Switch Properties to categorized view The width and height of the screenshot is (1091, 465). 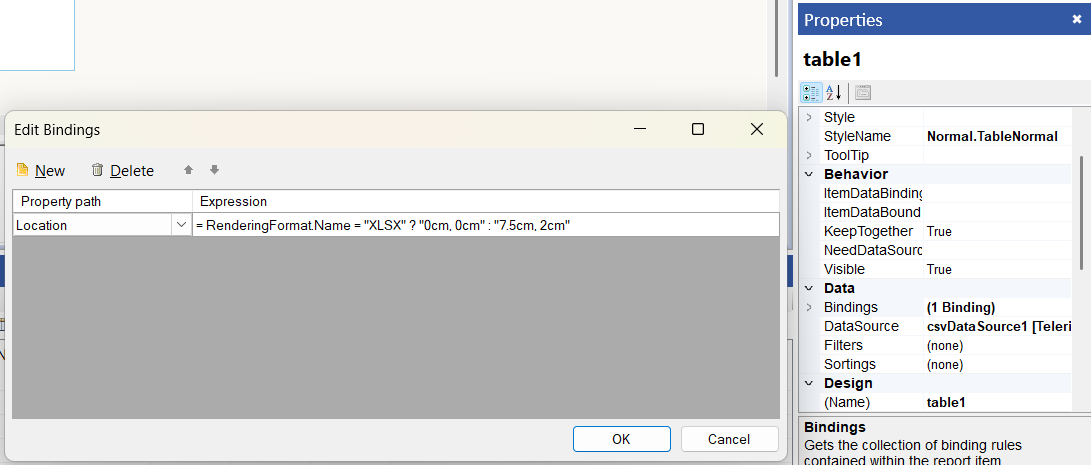point(811,92)
